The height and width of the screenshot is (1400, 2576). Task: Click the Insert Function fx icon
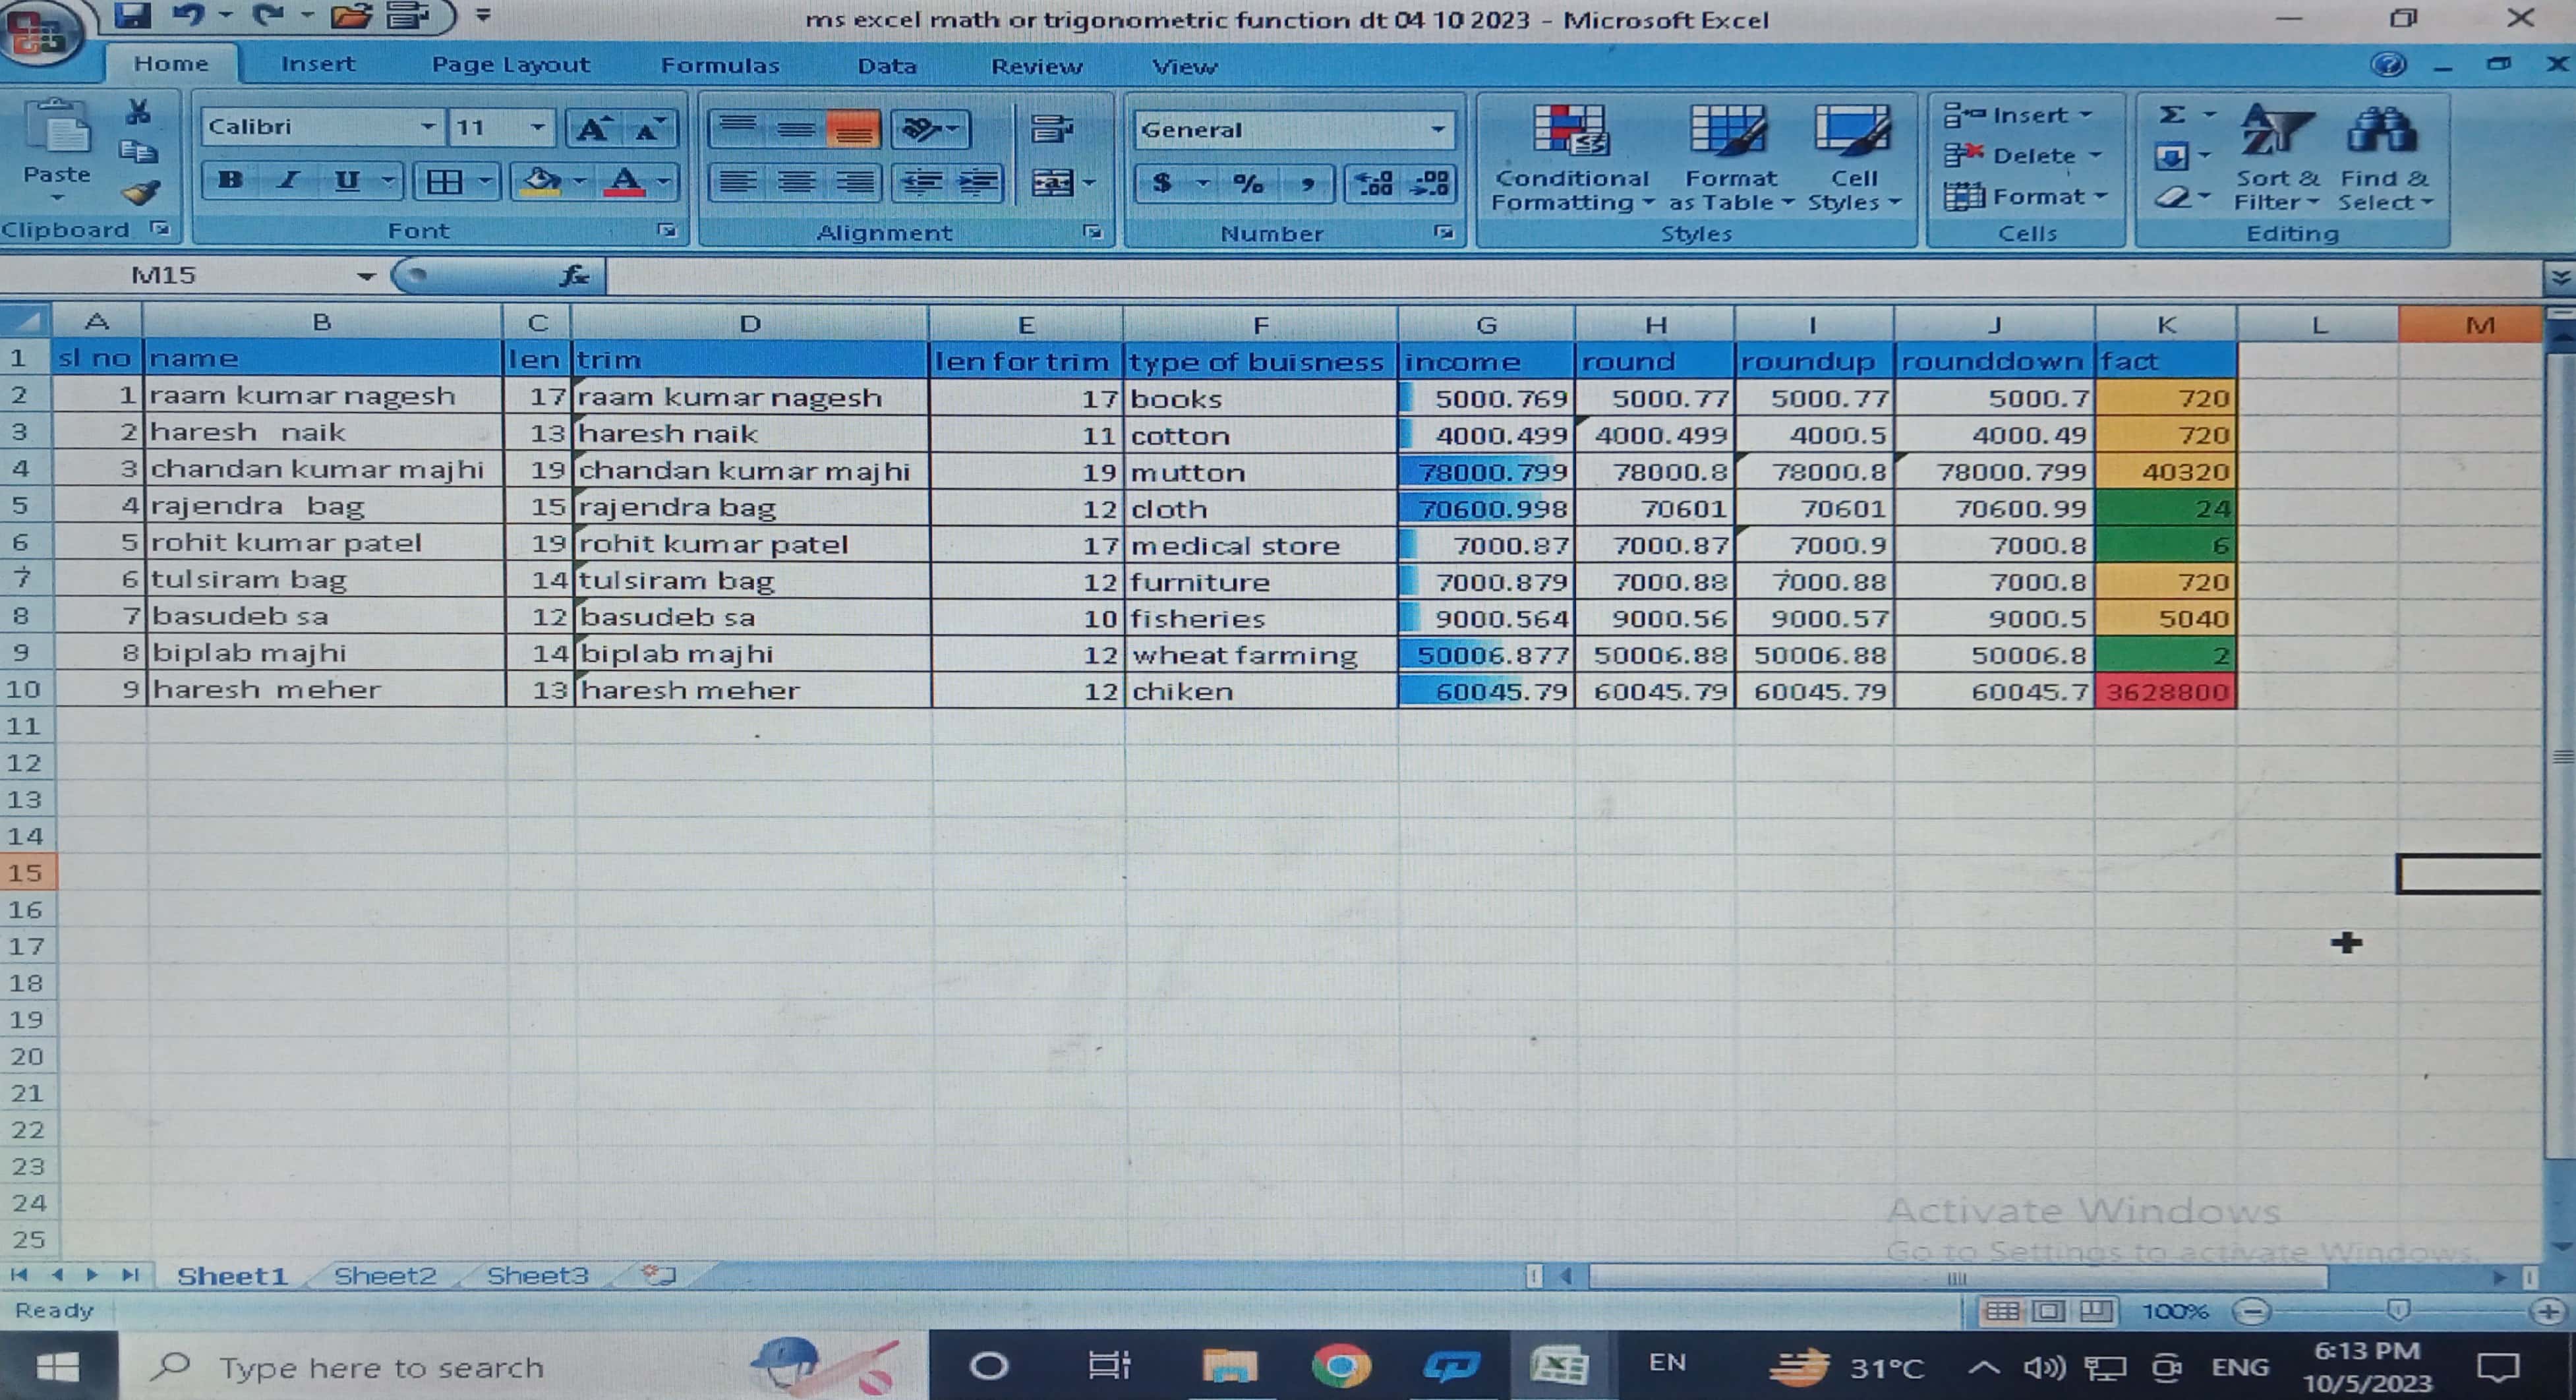[x=574, y=275]
